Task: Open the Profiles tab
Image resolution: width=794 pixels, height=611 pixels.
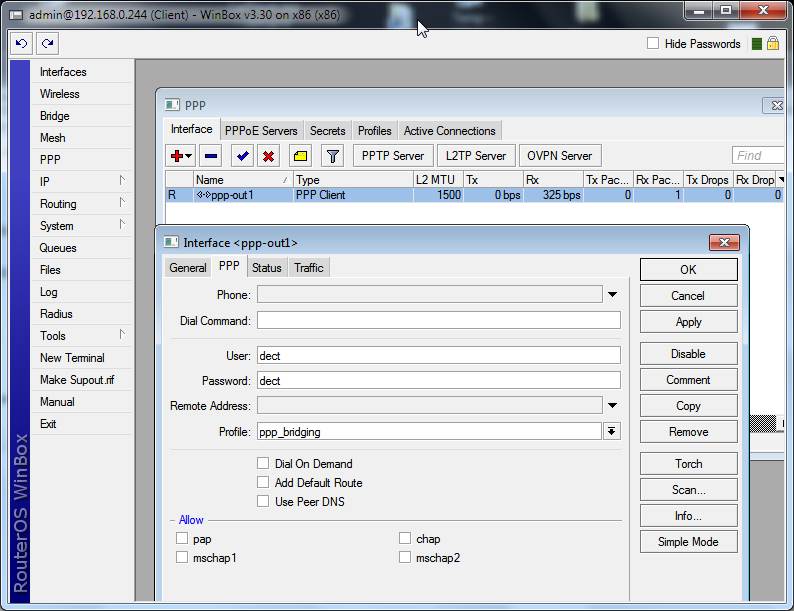Action: point(374,131)
